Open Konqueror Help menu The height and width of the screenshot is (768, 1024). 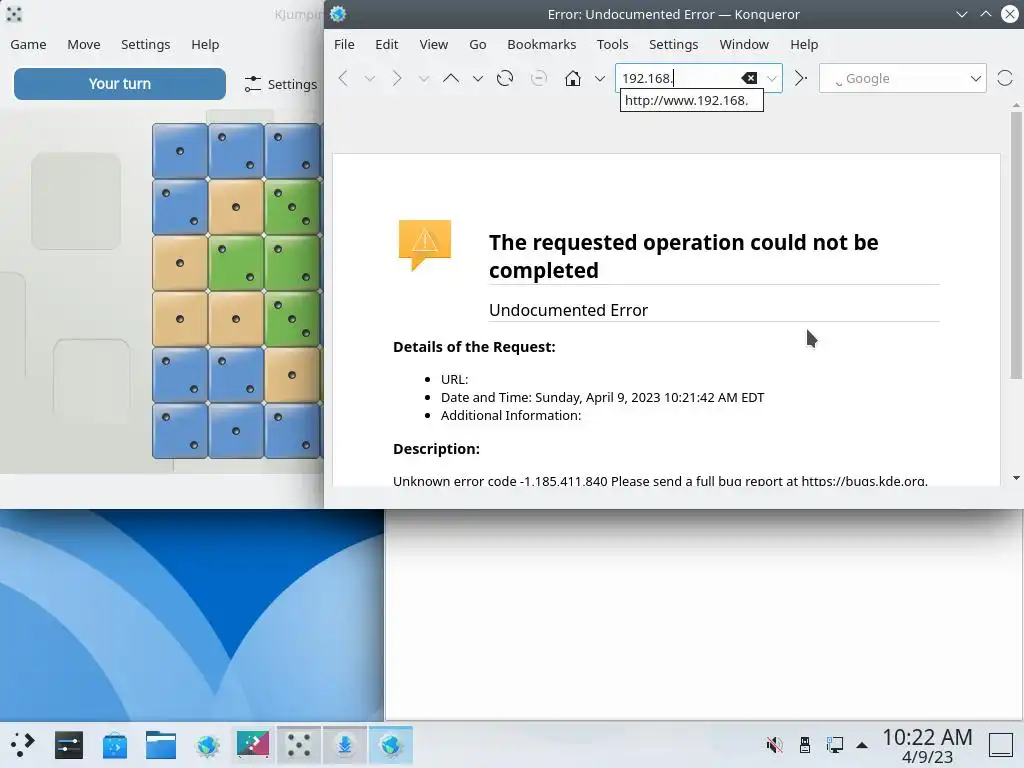pos(804,44)
